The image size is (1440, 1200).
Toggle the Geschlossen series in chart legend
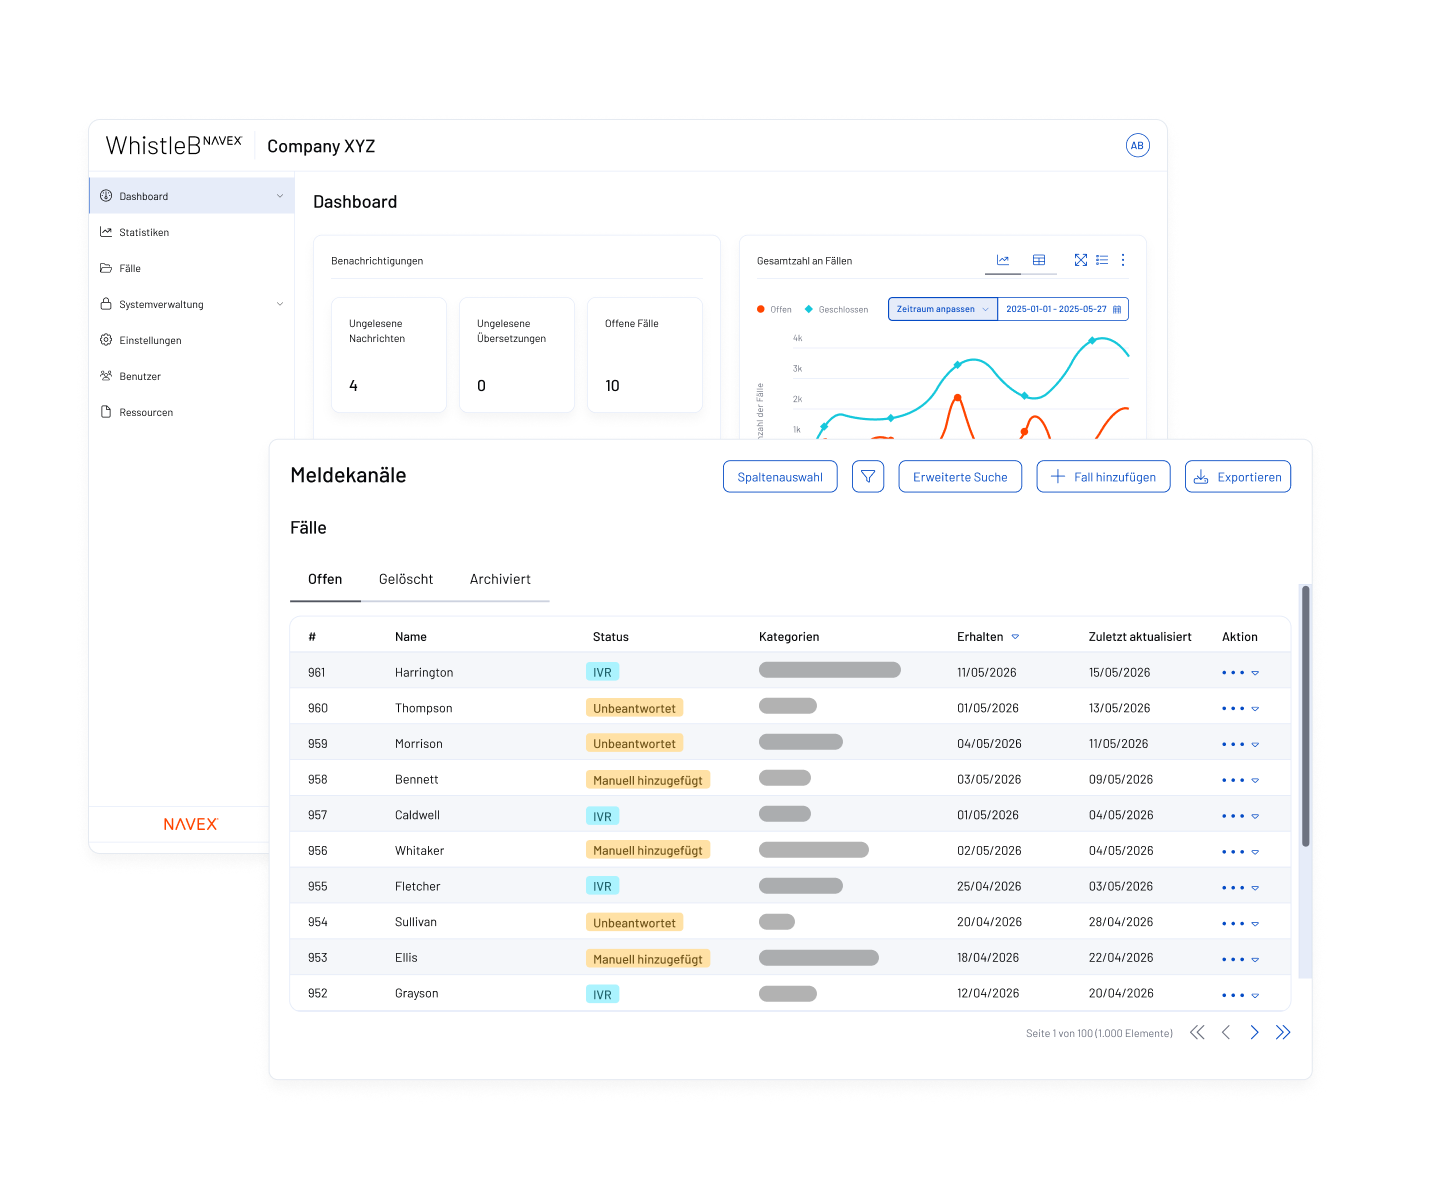837,309
